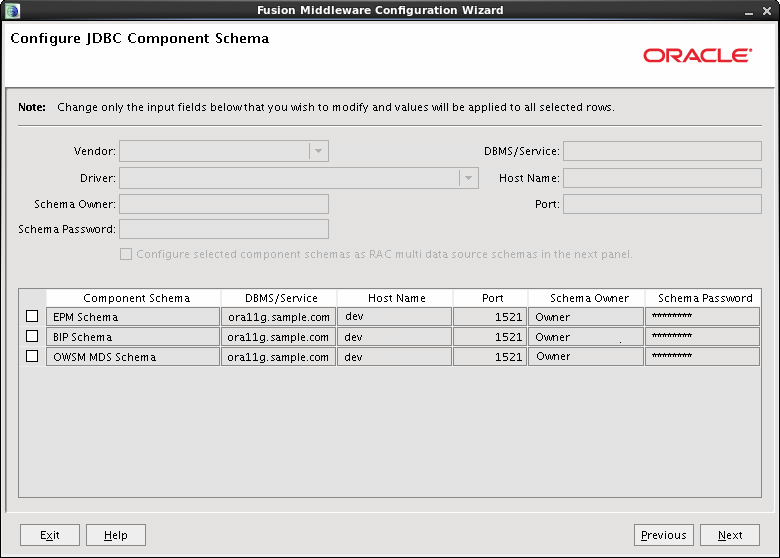Screen dimensions: 780x558
Task: Toggle the RAC multi data source checkbox
Action: coord(126,254)
